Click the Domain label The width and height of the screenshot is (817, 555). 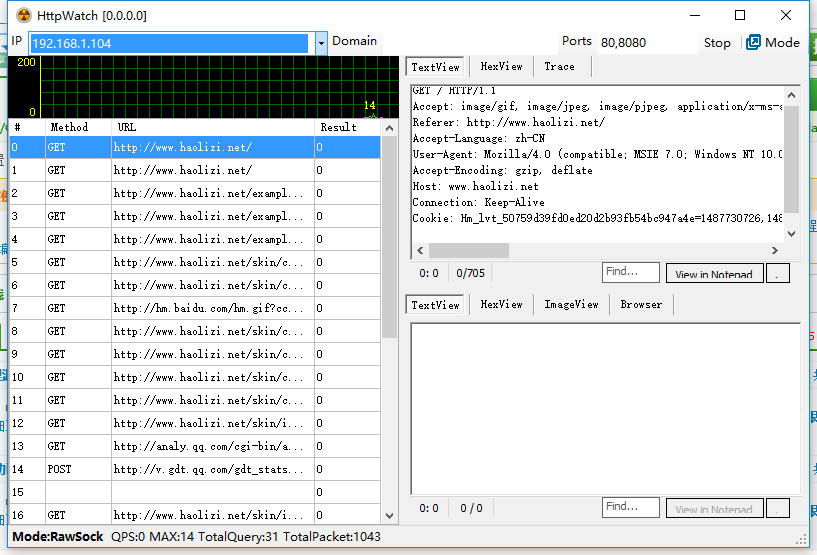point(354,41)
